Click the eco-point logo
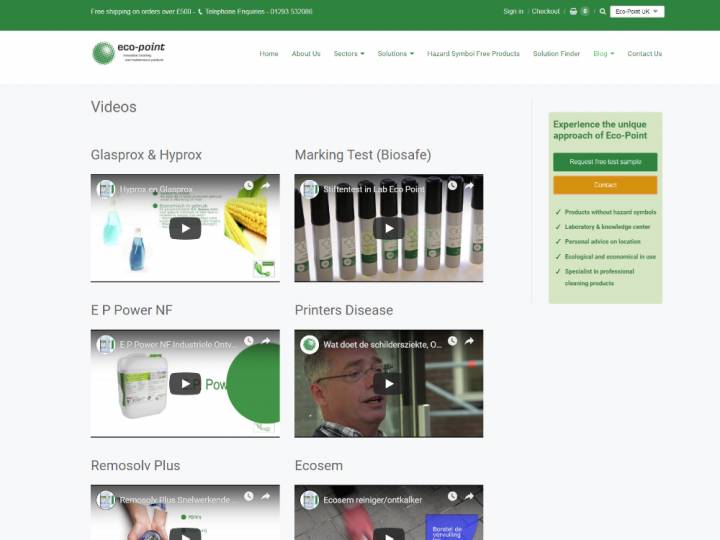720x540 pixels. (x=128, y=53)
